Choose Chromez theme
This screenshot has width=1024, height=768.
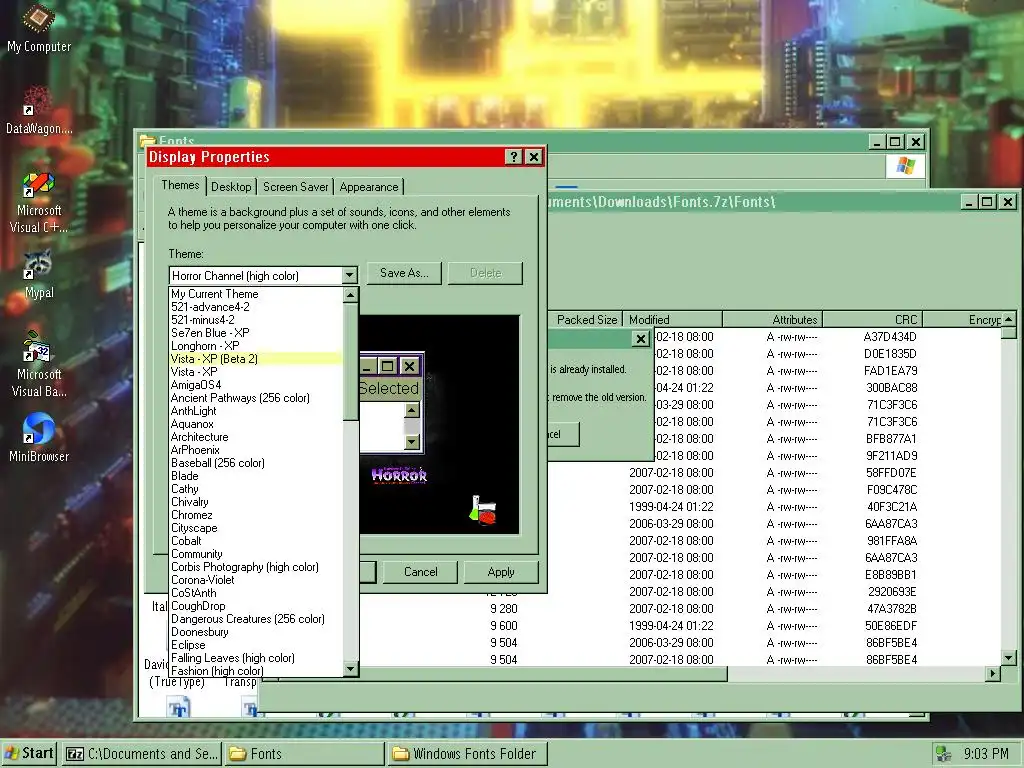coord(255,515)
